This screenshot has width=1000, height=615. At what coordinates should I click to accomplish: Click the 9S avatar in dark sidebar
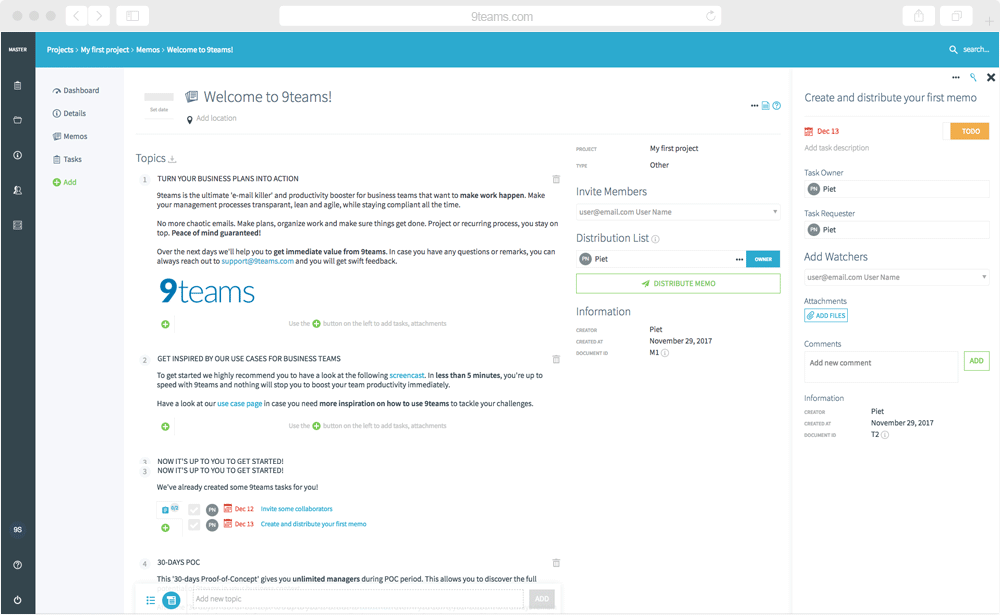(x=18, y=530)
